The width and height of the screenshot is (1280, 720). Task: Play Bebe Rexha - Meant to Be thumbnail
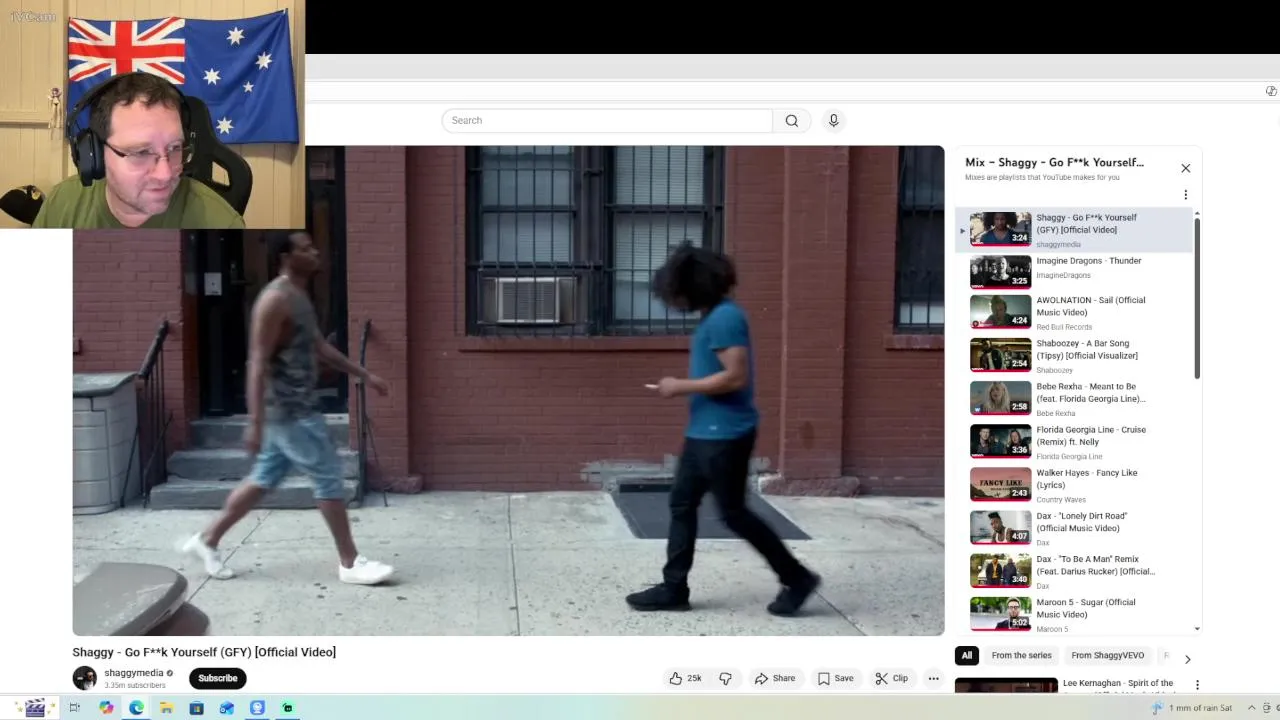tap(1000, 398)
